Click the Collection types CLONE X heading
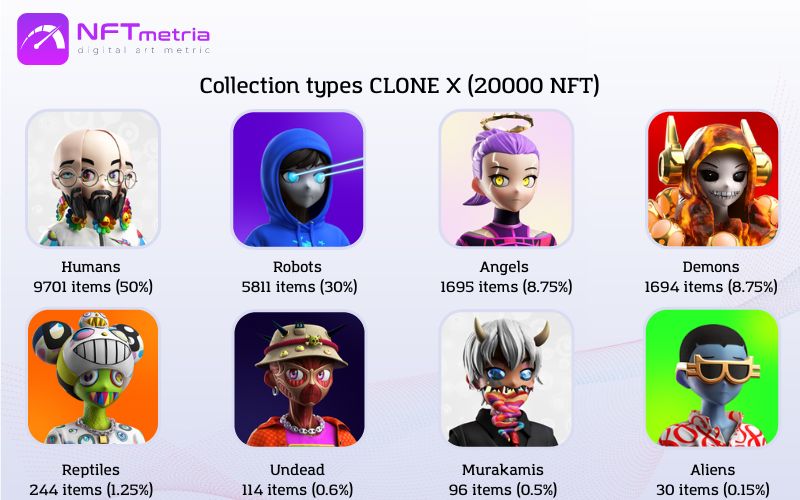Screen dimensions: 800x500 (x=399, y=86)
